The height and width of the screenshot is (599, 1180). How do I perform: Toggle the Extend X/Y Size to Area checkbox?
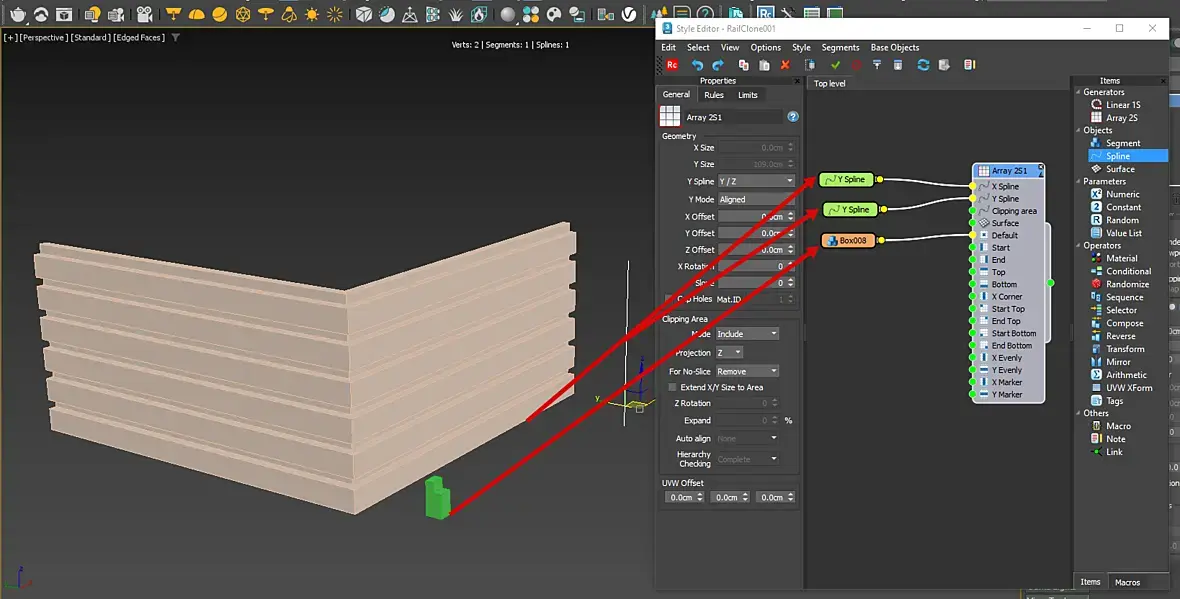(672, 388)
